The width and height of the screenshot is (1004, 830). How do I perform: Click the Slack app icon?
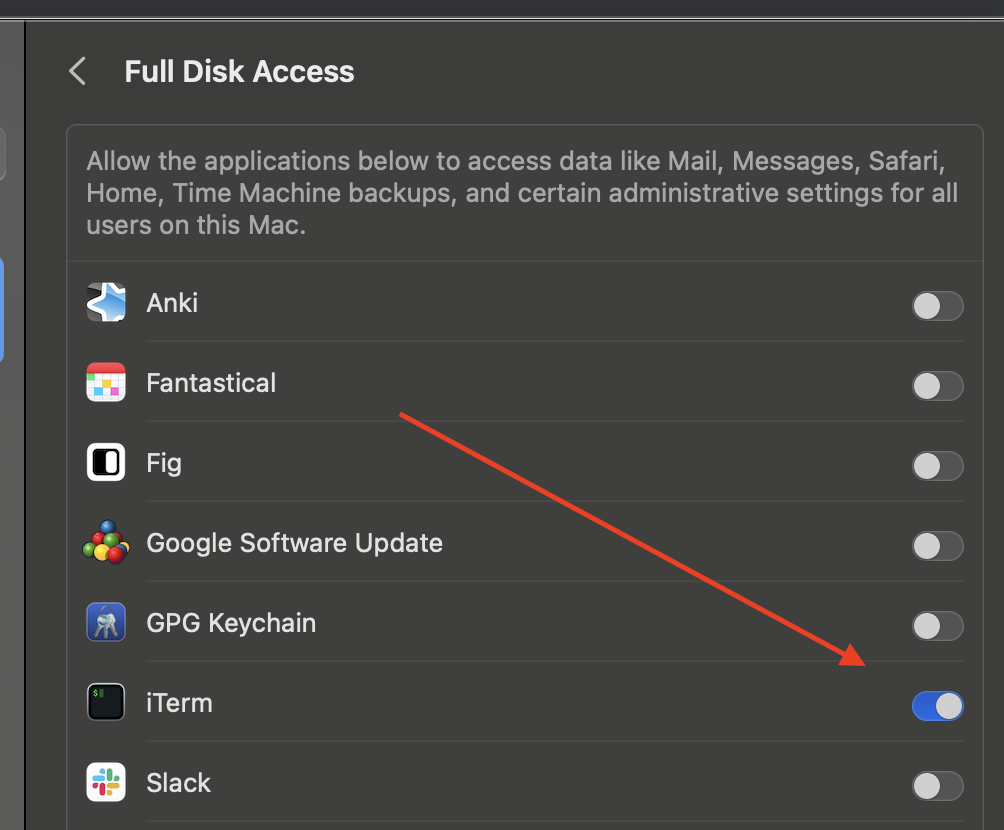click(106, 783)
